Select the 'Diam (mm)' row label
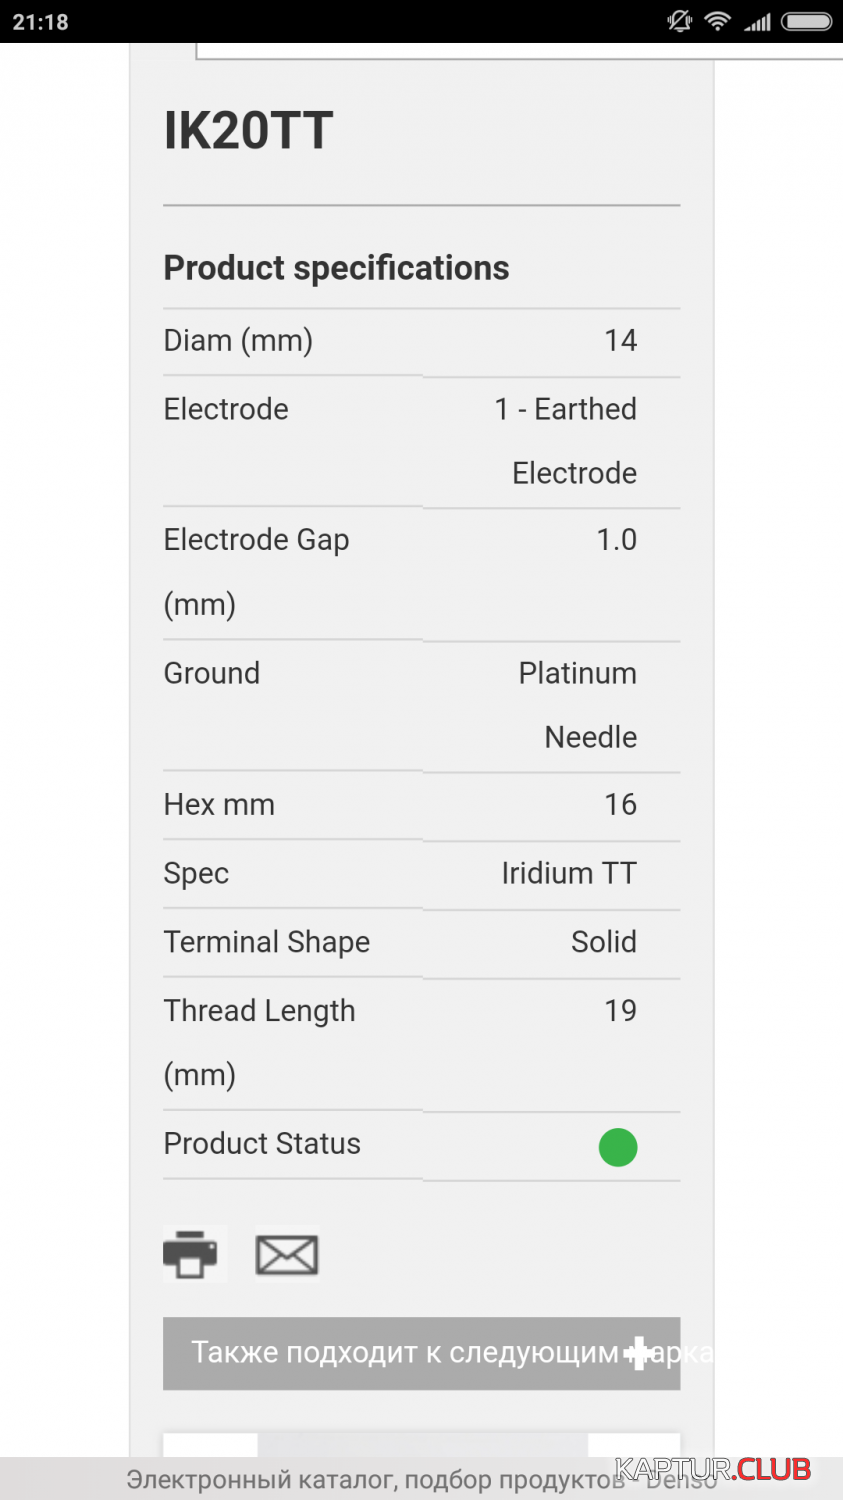This screenshot has height=1500, width=843. click(x=238, y=341)
